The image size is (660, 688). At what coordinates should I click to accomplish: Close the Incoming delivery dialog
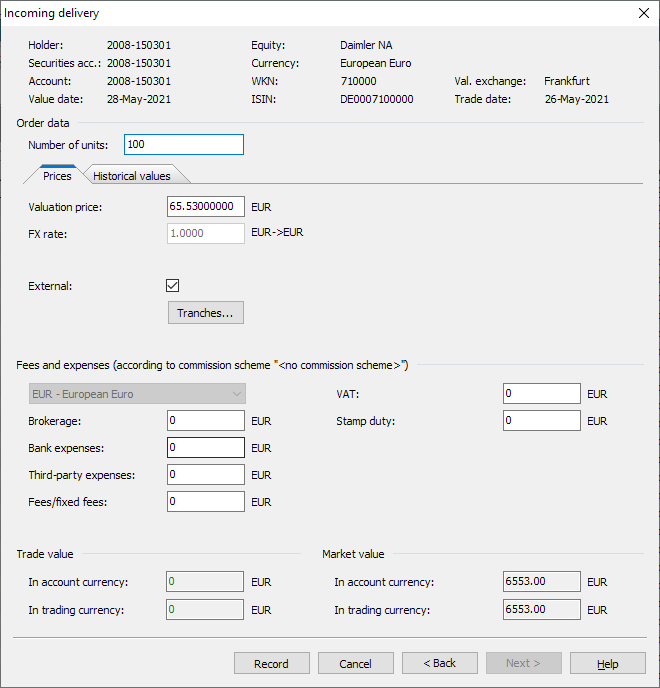point(642,13)
